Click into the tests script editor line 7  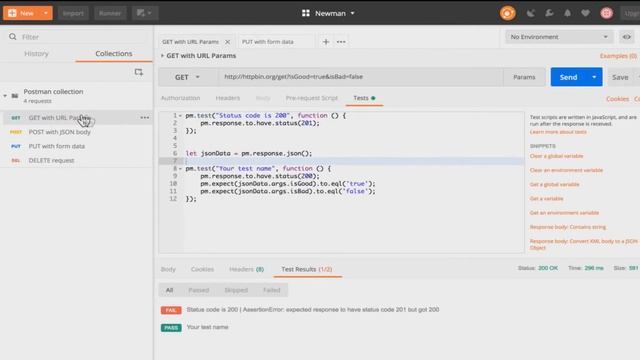point(353,161)
